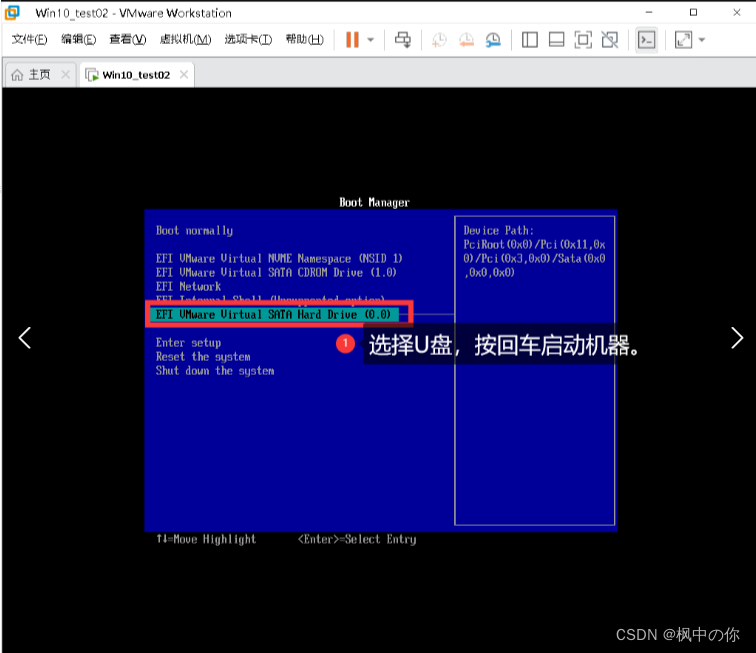Image resolution: width=756 pixels, height=653 pixels.
Task: Switch to the Win10_test02 tab
Action: coord(136,75)
